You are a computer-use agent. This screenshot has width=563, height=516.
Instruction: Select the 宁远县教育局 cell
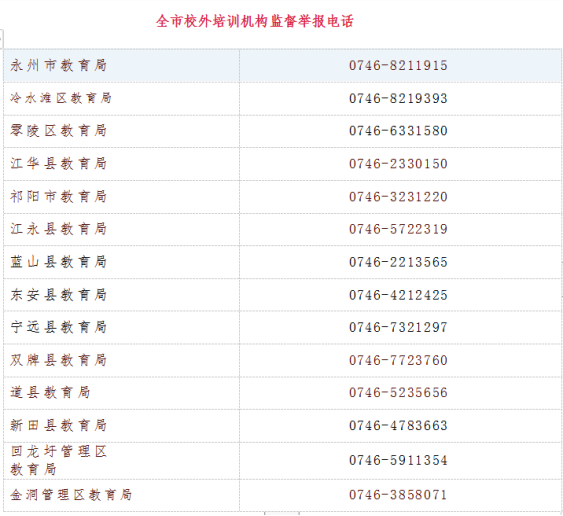(121, 327)
